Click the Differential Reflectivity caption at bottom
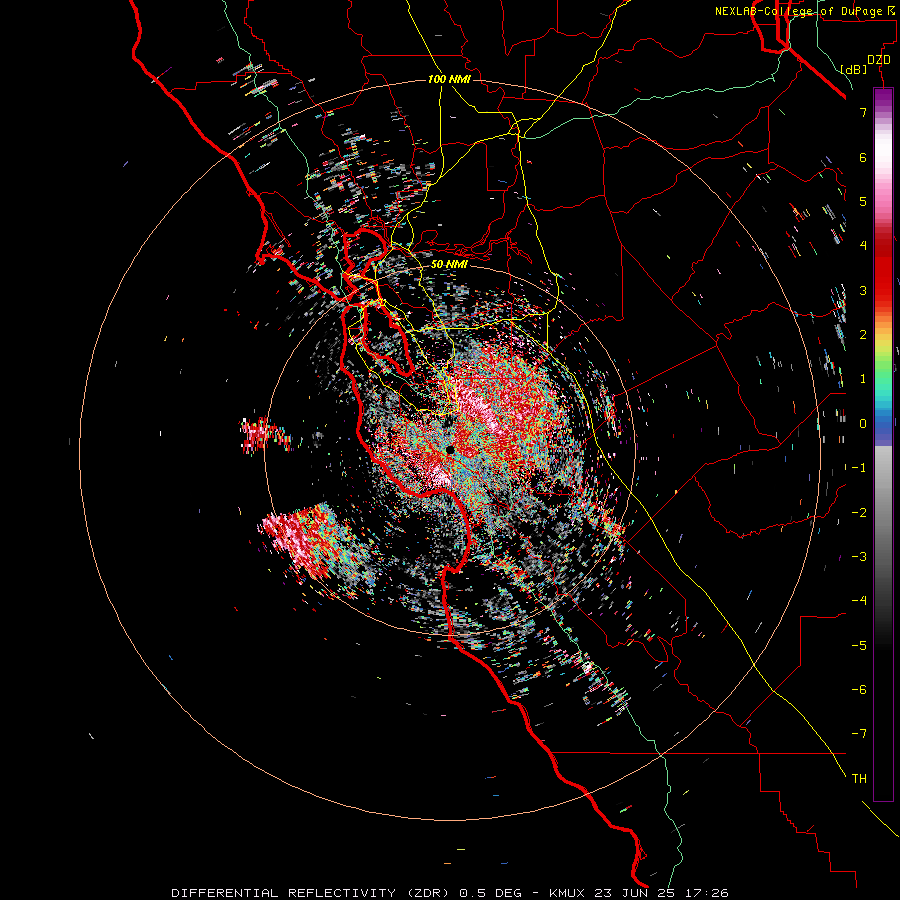 point(450,893)
